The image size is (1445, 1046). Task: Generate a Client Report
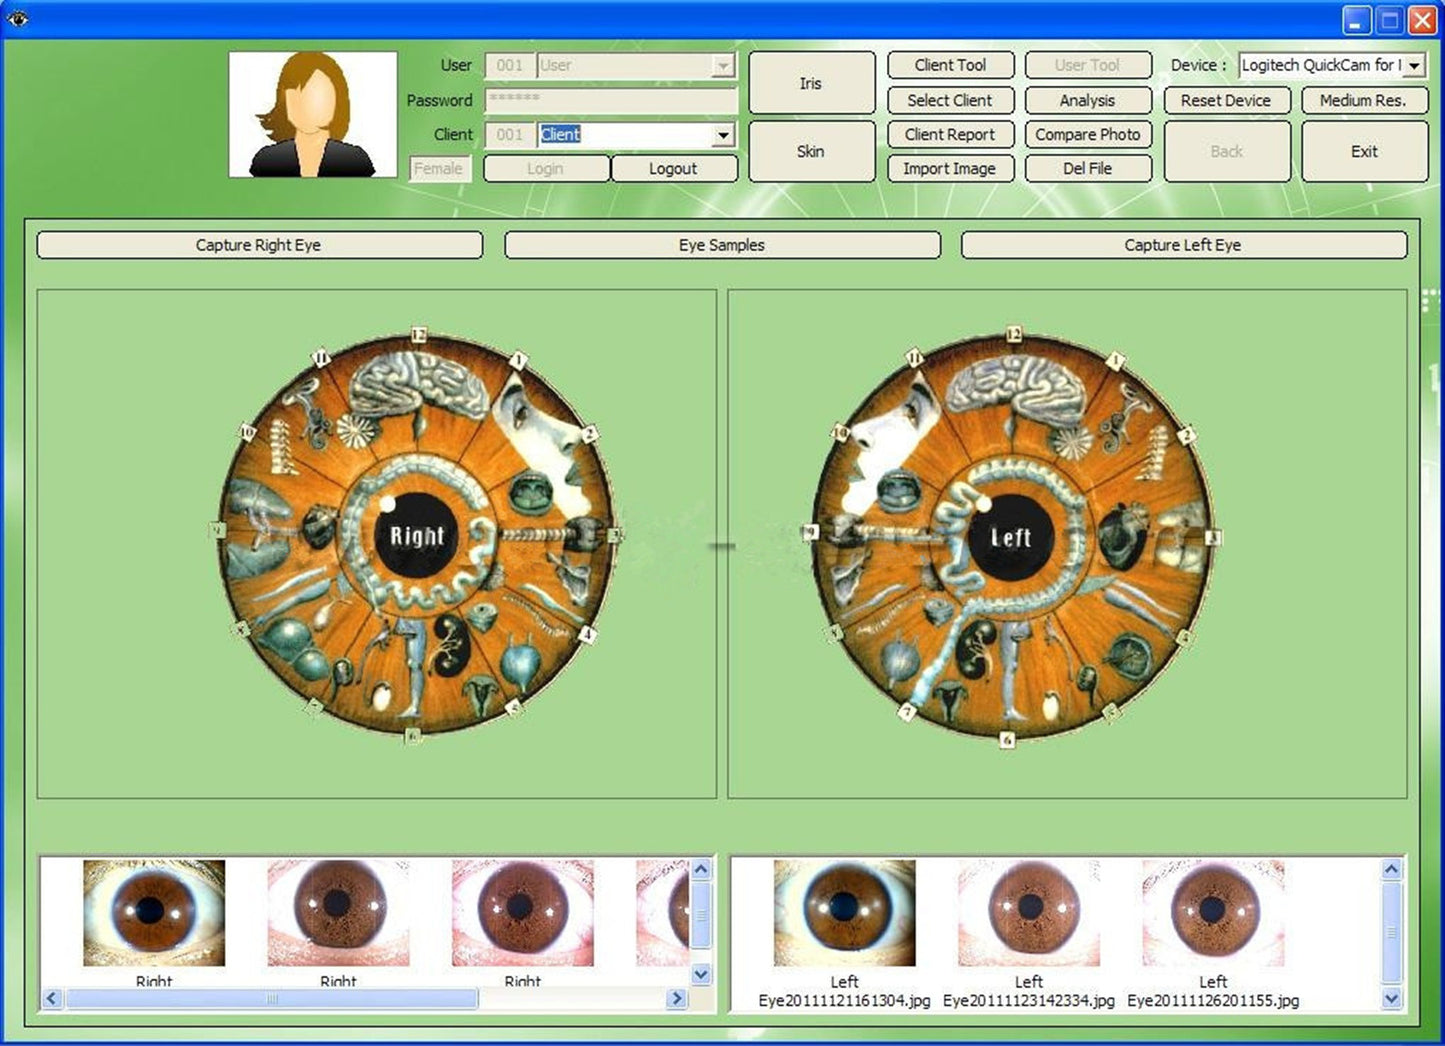tap(950, 134)
